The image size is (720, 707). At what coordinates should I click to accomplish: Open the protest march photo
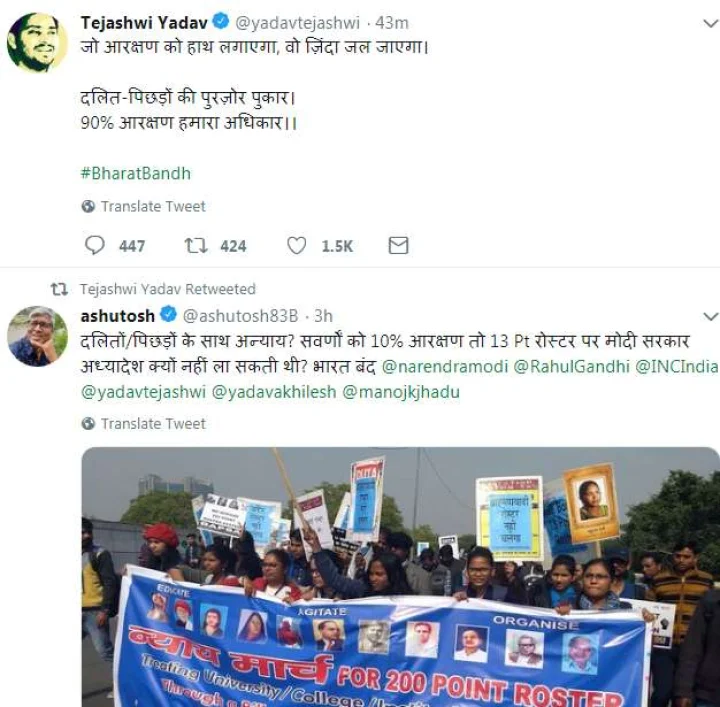tap(400, 577)
